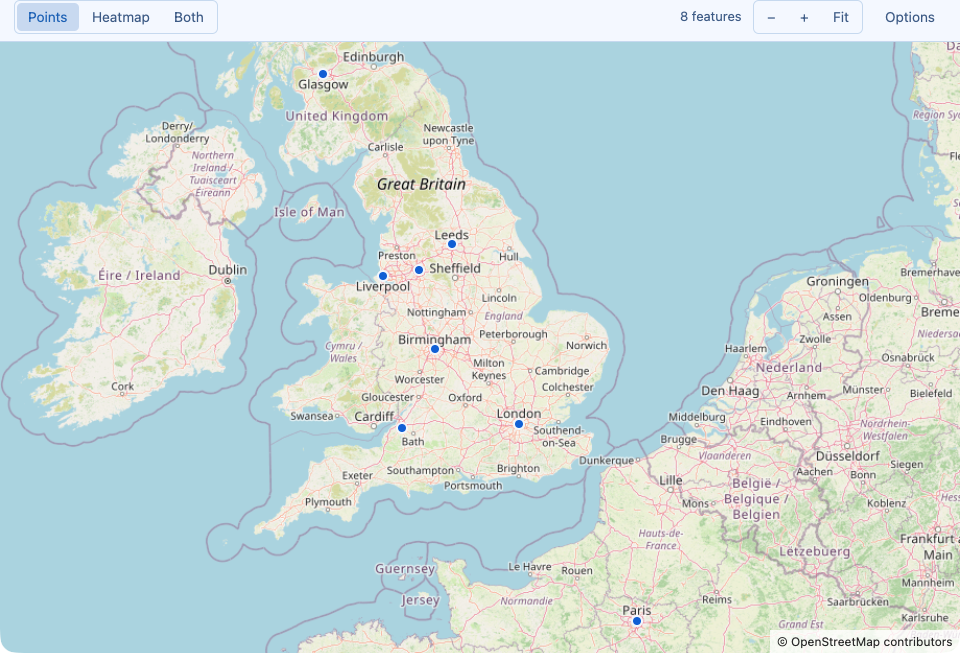Click the Éire / Ireland label
Image resolution: width=960 pixels, height=653 pixels.
[x=139, y=275]
